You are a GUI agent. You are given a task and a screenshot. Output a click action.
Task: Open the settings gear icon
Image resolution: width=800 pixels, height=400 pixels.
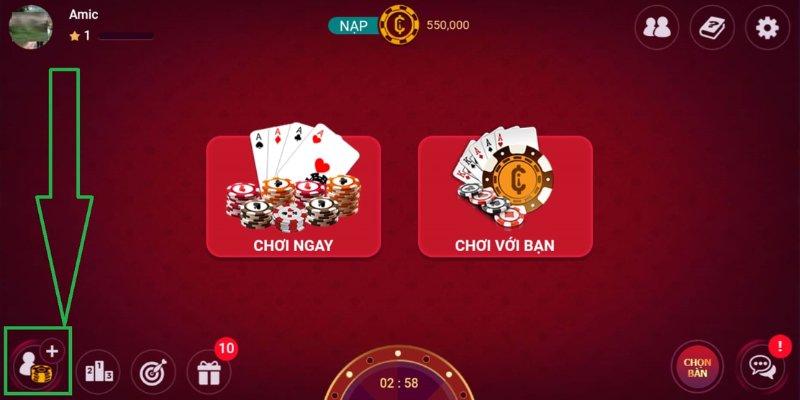coord(767,28)
